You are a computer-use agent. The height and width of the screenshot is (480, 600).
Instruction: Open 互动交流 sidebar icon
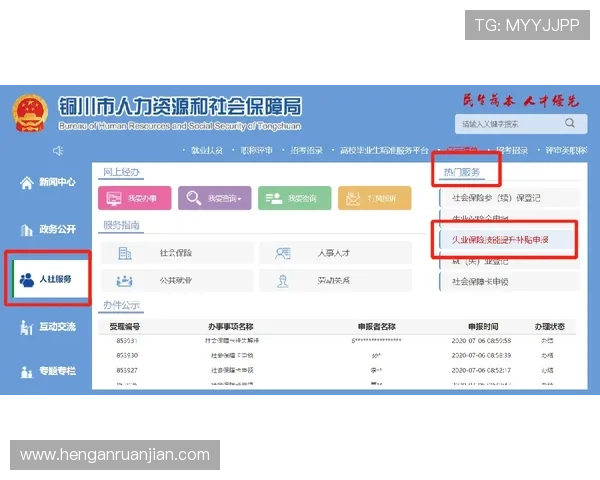click(26, 327)
